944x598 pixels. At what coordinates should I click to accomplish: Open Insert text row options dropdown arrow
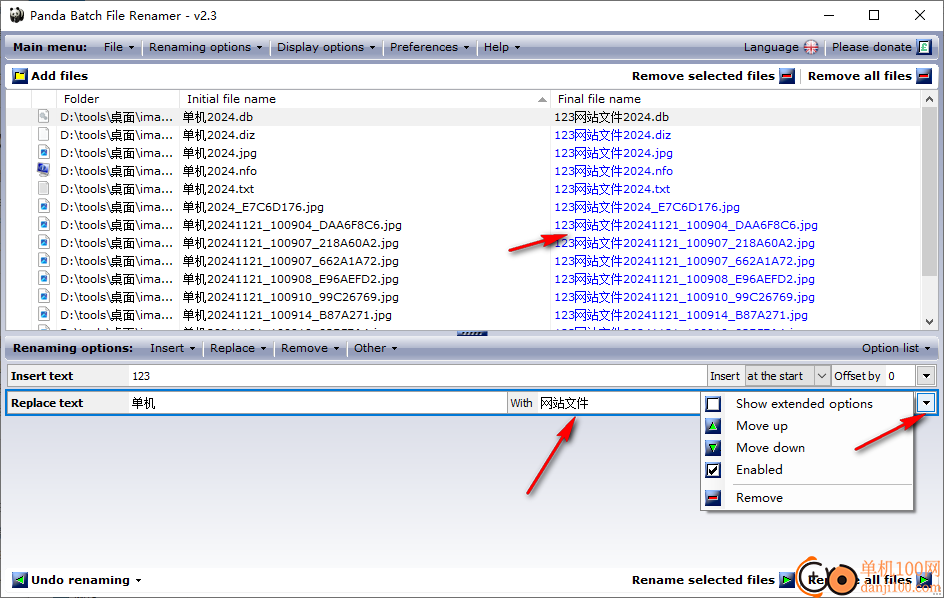pos(926,376)
